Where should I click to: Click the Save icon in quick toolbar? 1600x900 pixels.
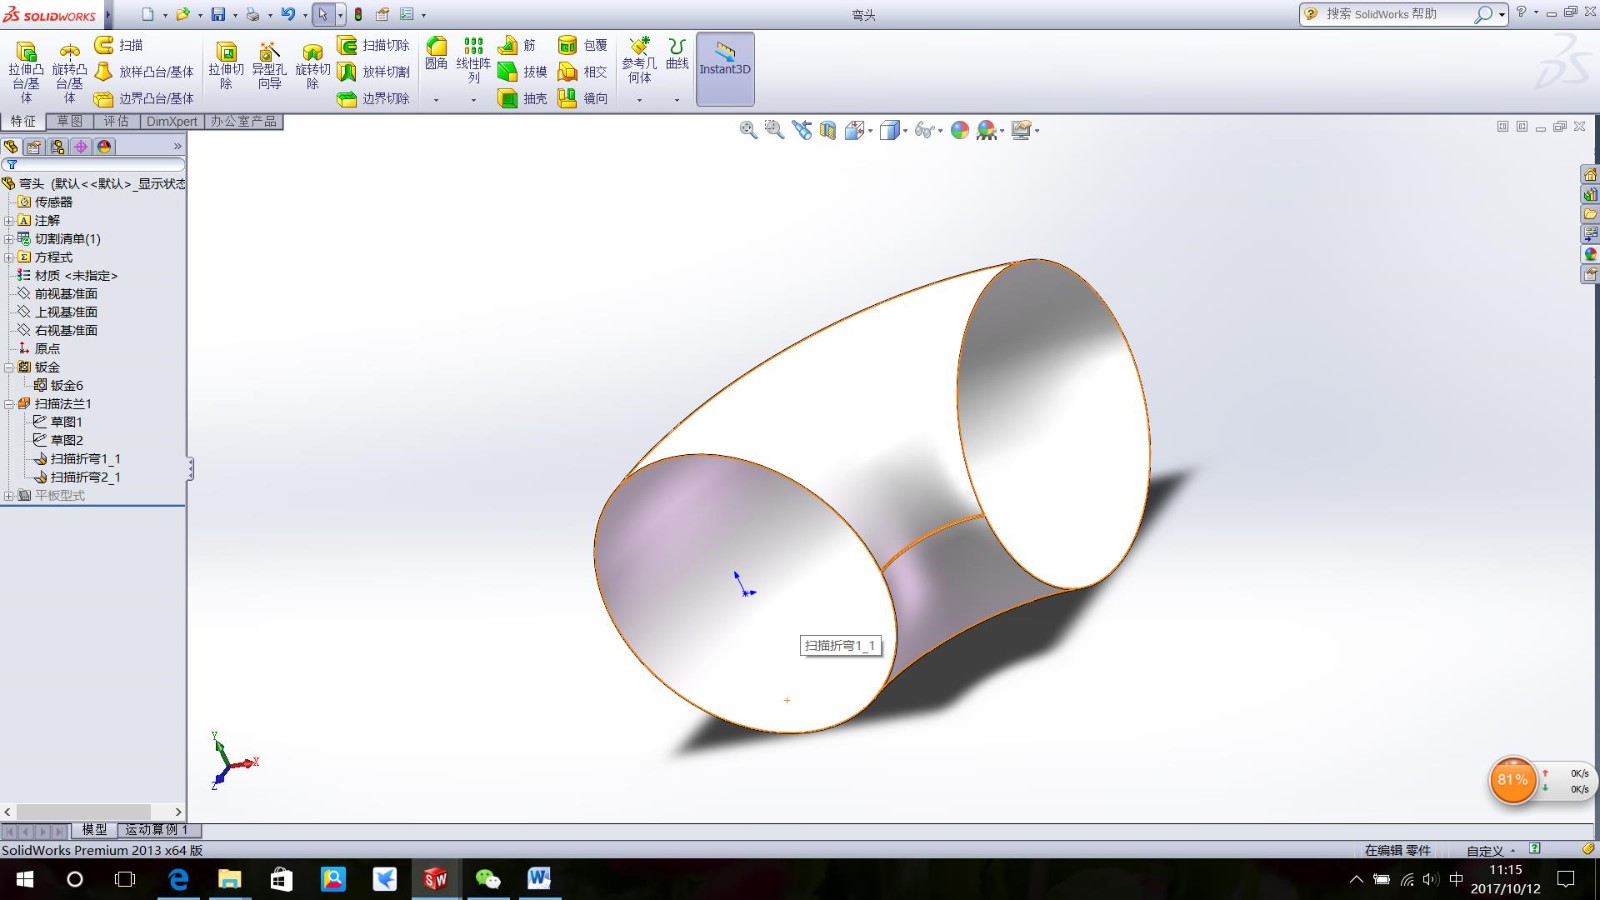(x=218, y=14)
